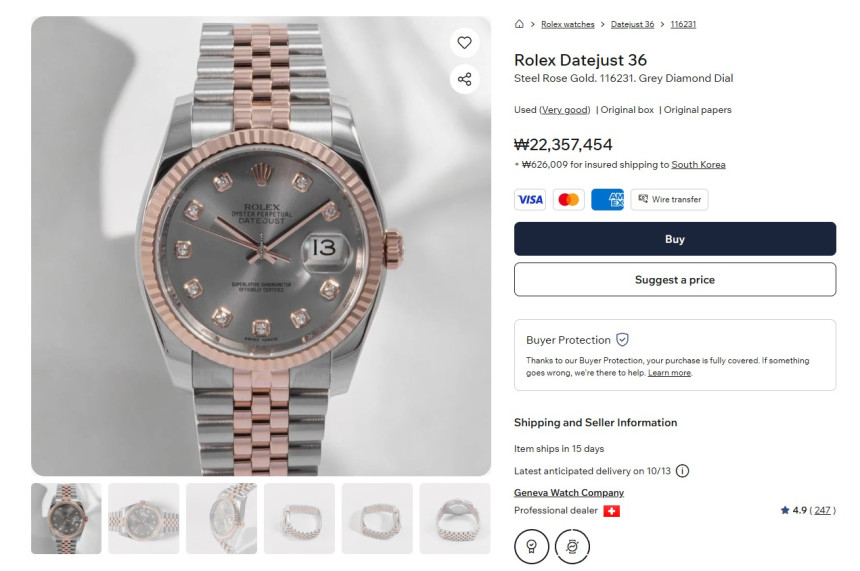Viewport: 860px width, 571px height.
Task: Click the trusted seller ribbon badge
Action: tap(531, 546)
